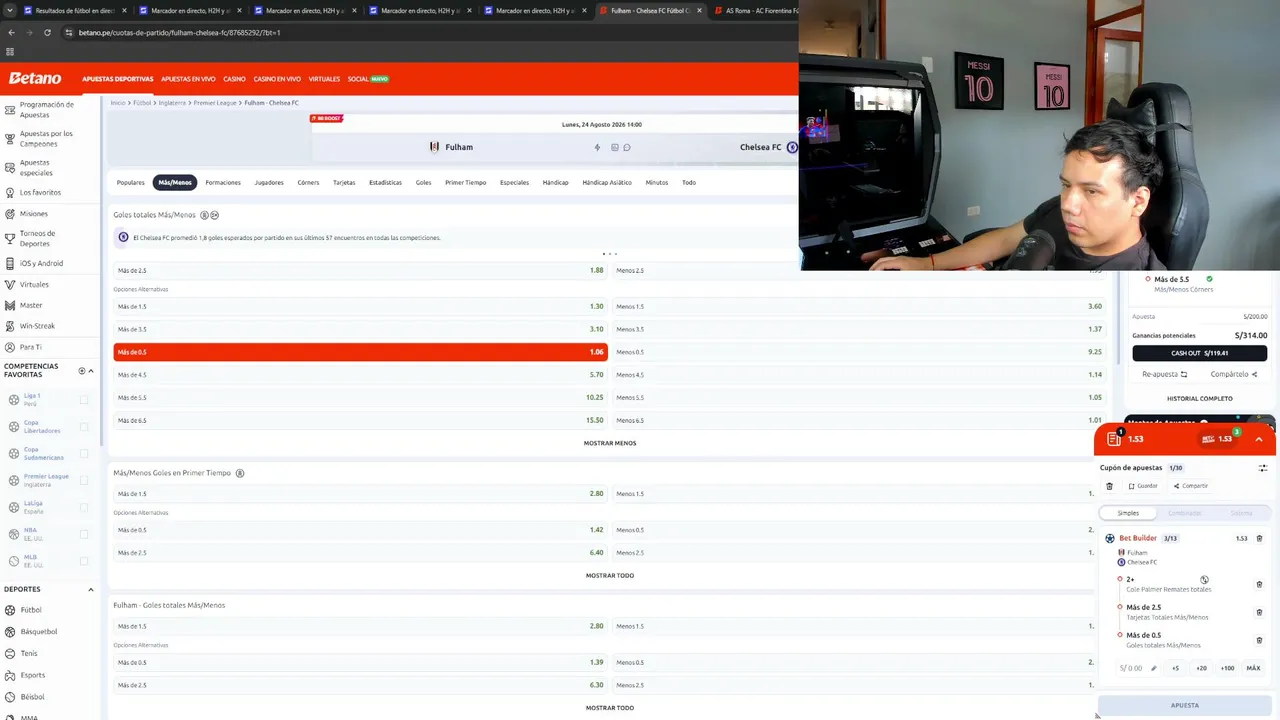Screen dimensions: 1280x720
Task: Click the Betano logo
Action: tap(35, 78)
